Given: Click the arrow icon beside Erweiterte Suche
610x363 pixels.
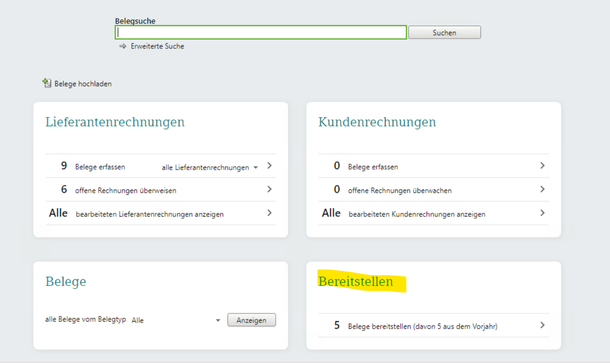Looking at the screenshot, I should pyautogui.click(x=123, y=46).
